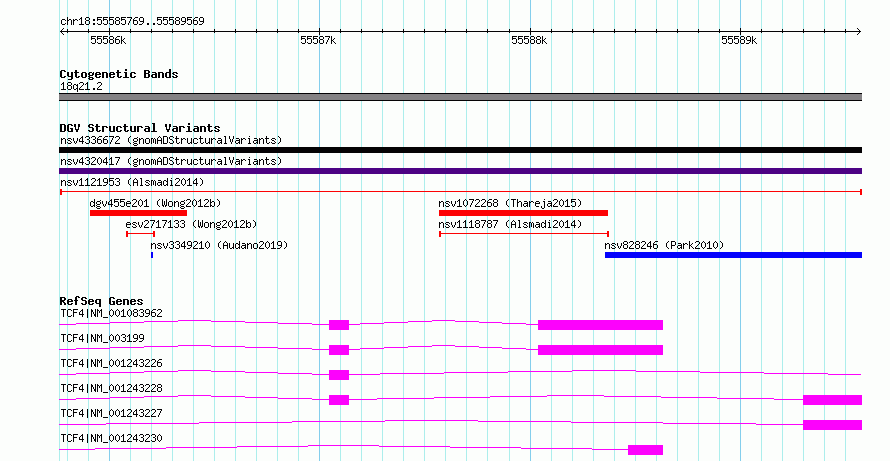The width and height of the screenshot is (890, 461).
Task: Open nsv1118787 (Alsmadi2014) variant label
Action: (510, 224)
